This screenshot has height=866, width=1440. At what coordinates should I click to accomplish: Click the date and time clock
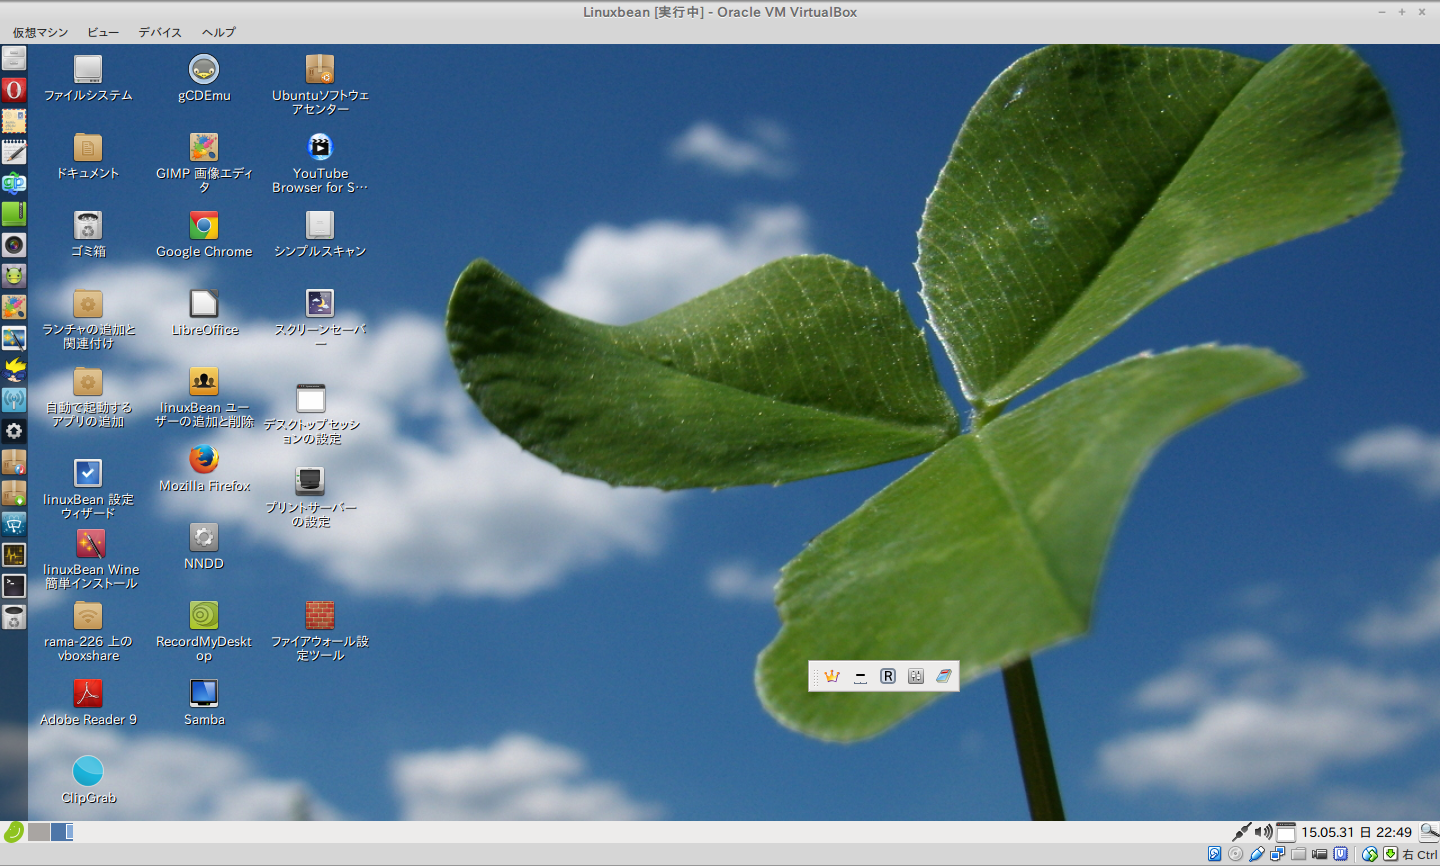coord(1356,832)
